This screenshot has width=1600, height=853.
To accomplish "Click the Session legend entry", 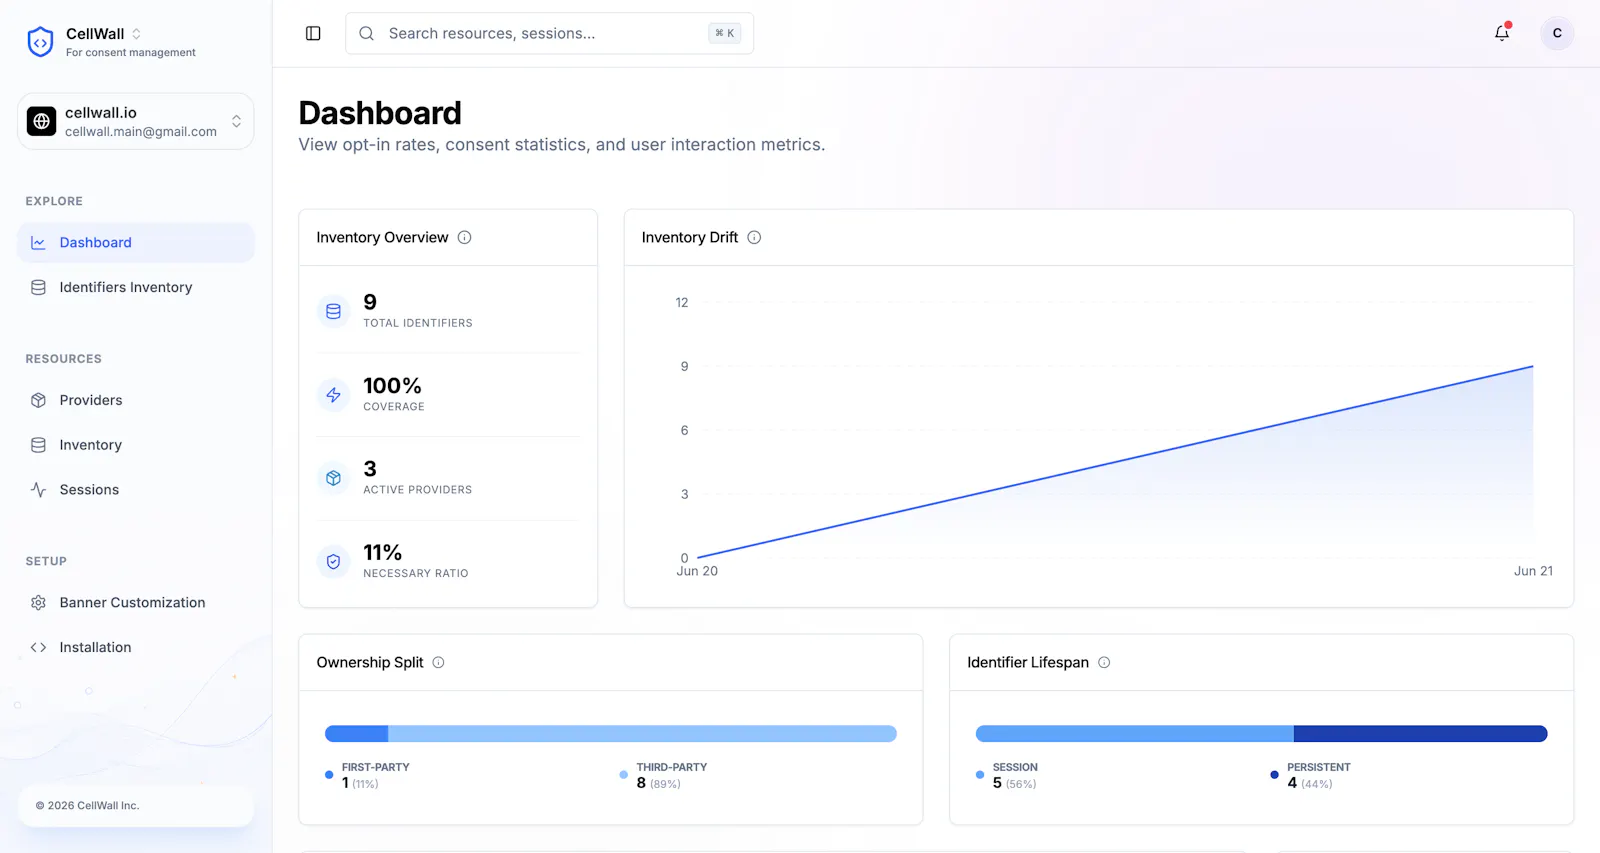I will [1007, 776].
